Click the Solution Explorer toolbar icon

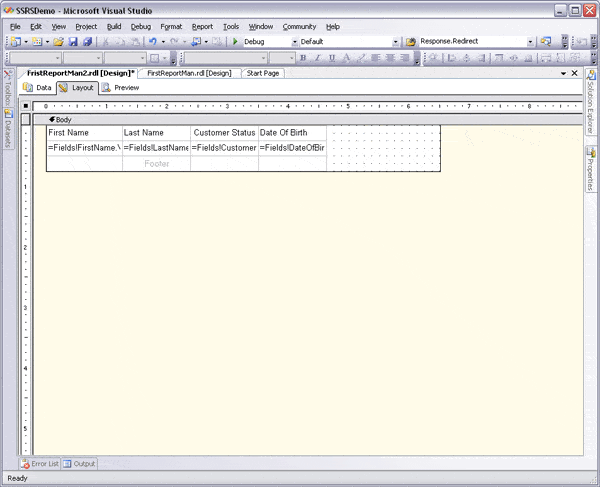point(546,41)
